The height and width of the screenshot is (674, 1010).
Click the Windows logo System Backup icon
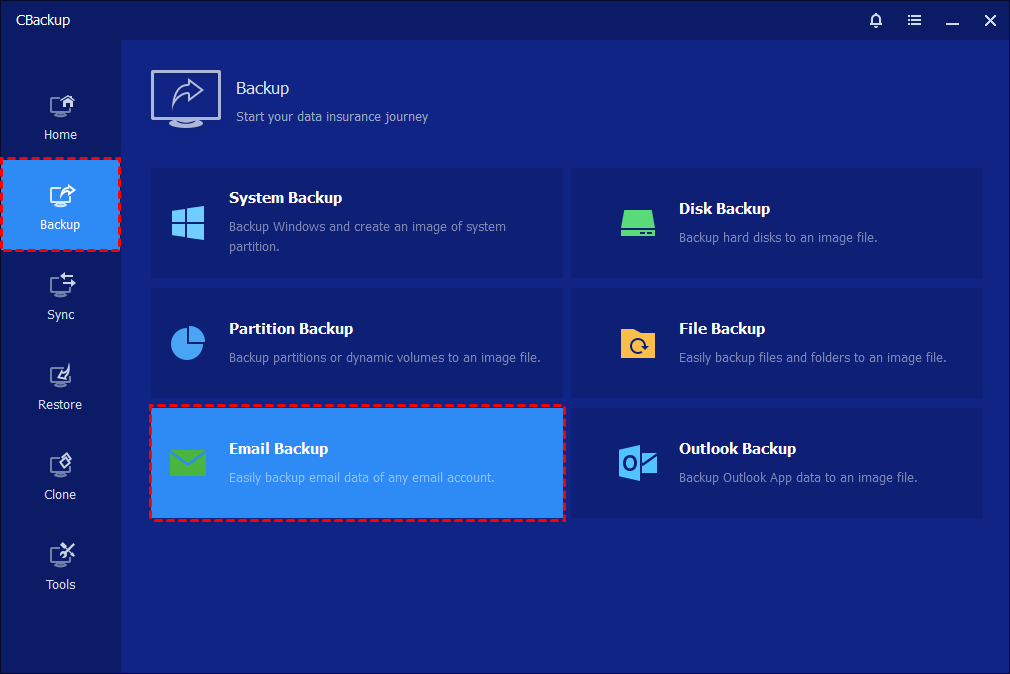188,222
